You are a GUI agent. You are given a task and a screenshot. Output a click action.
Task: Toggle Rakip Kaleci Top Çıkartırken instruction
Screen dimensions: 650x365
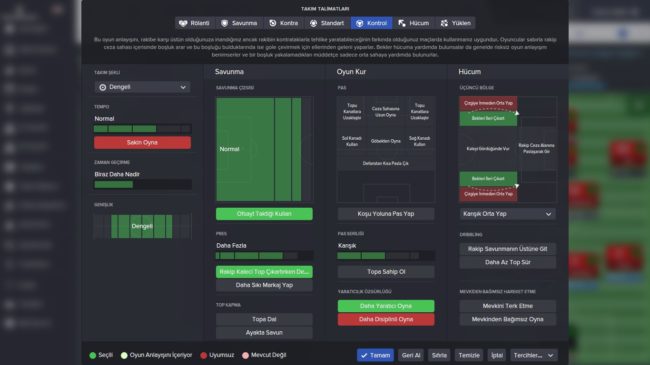264,272
